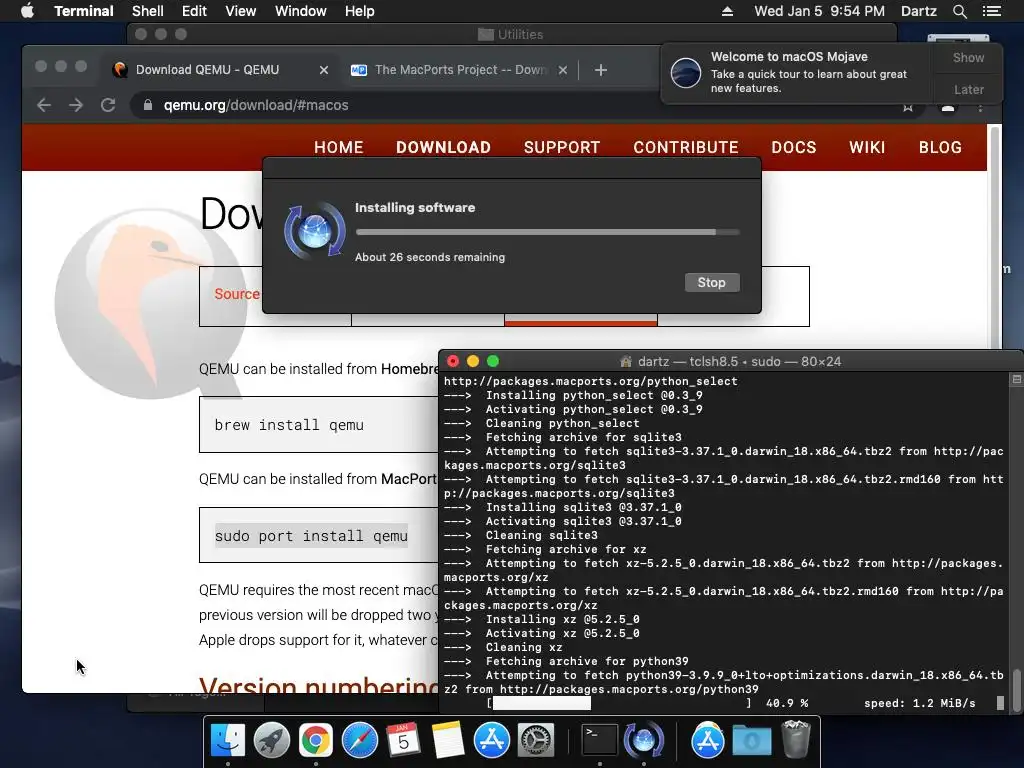The image size is (1024, 768).
Task: Open Software Update installer in Dock
Action: [x=644, y=741]
